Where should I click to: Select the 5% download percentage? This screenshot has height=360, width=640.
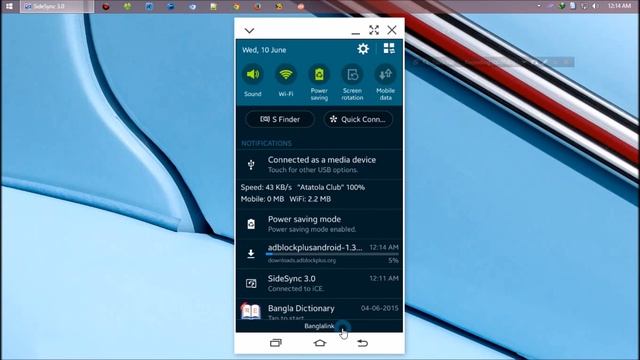tap(393, 260)
